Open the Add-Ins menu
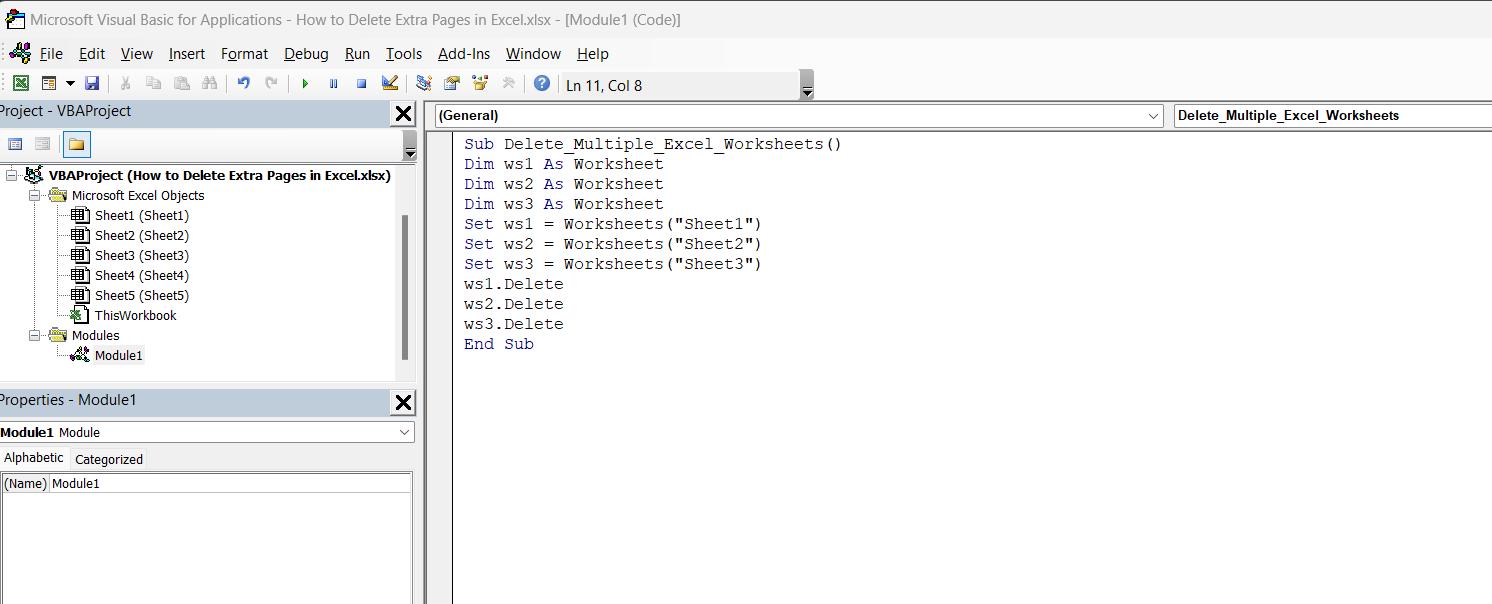 464,54
